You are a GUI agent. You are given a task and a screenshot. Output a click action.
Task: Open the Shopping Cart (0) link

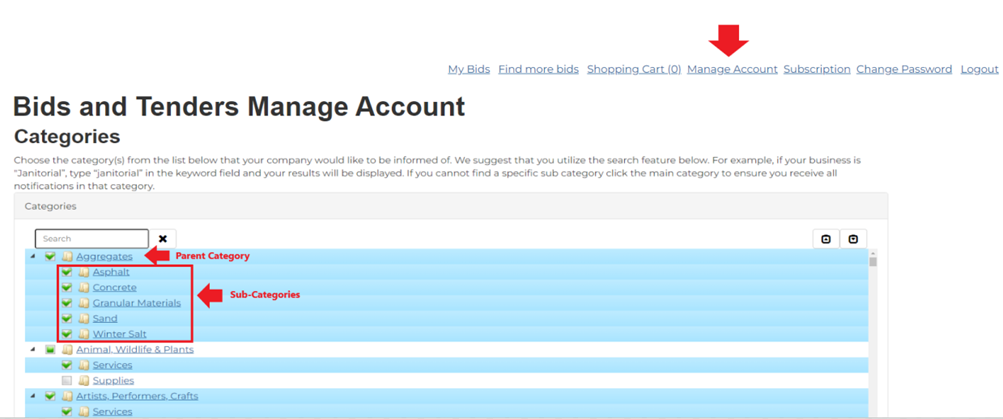point(633,70)
